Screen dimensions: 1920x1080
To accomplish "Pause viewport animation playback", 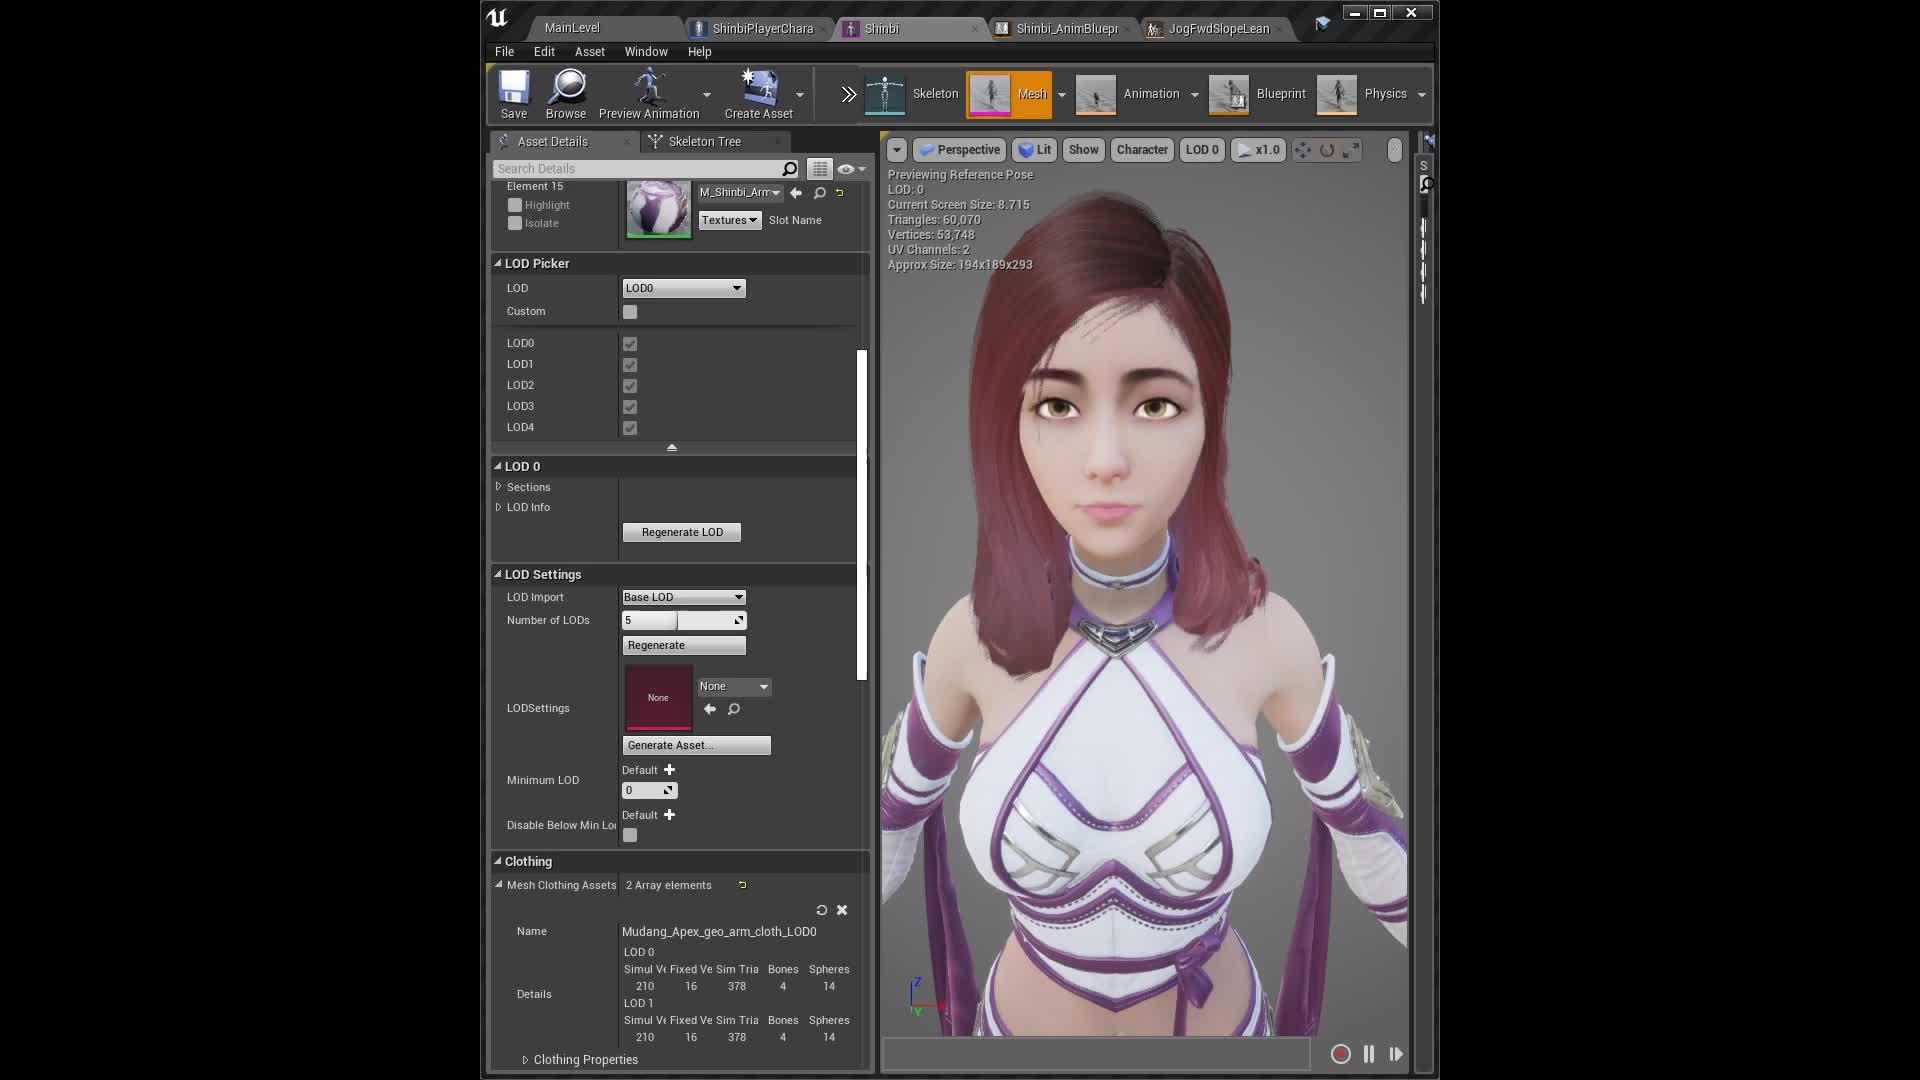I will 1369,1054.
